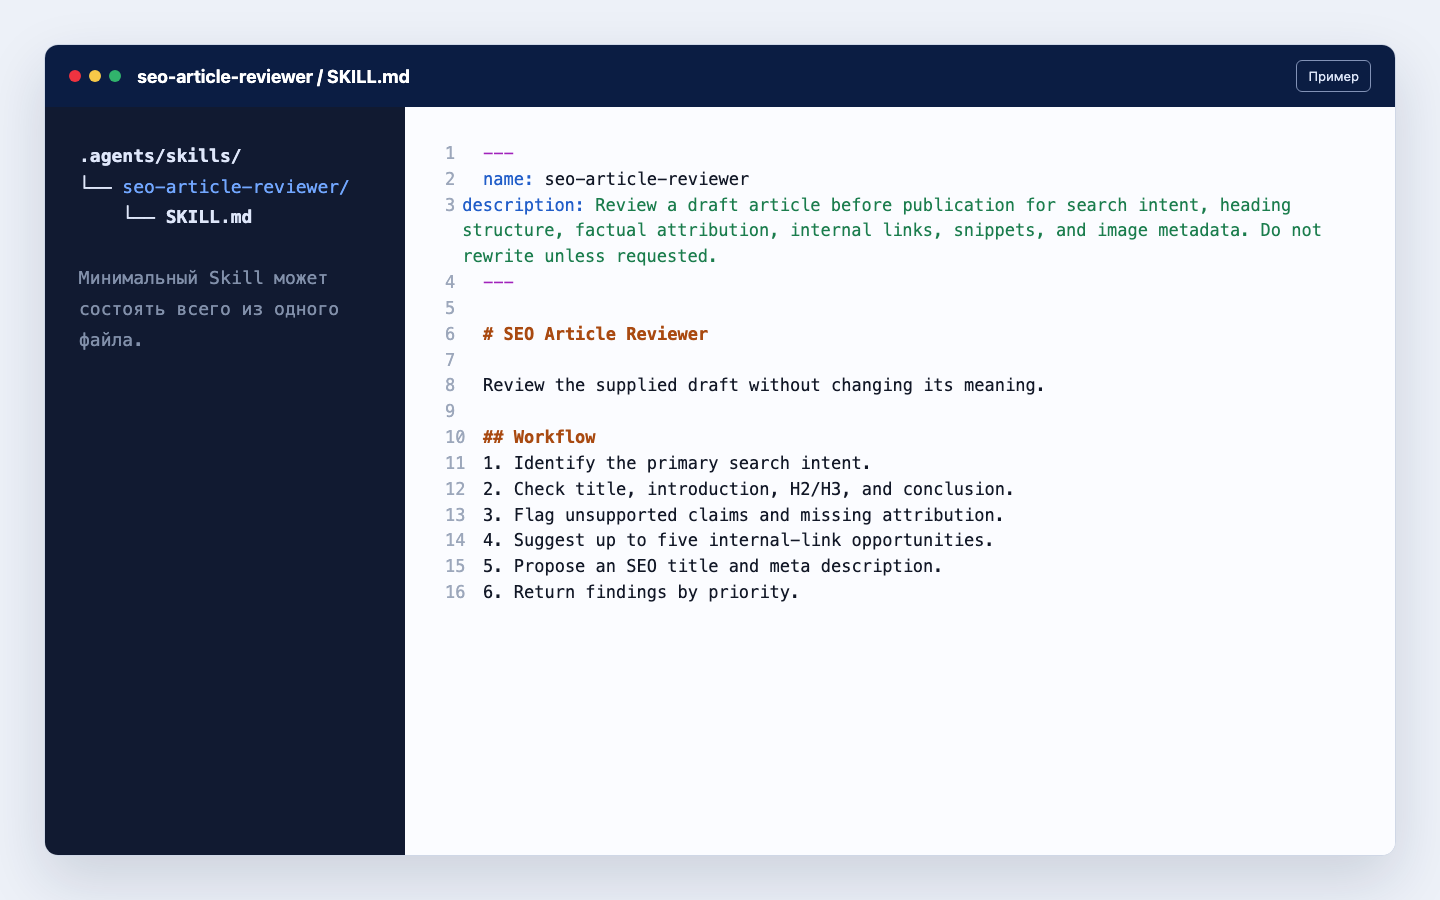This screenshot has width=1440, height=900.
Task: Click the heading ## Workflow
Action: 539,437
